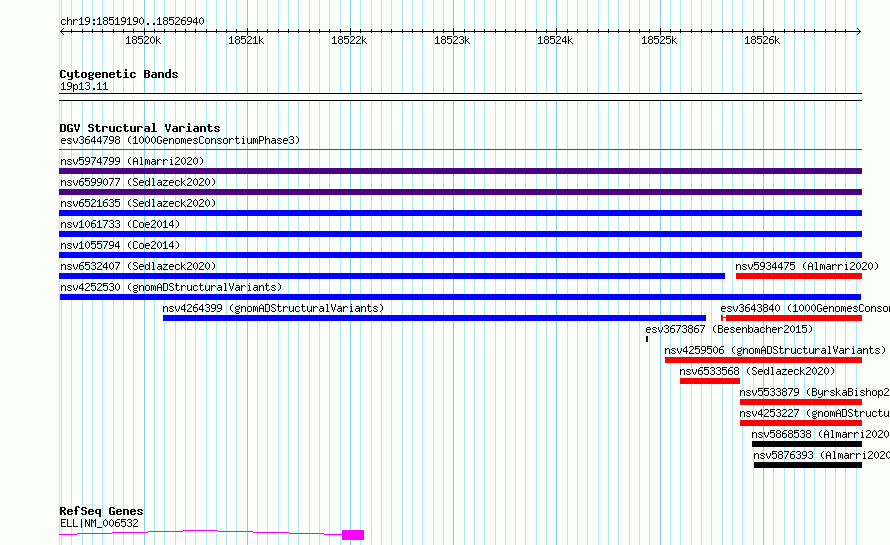Select the purple nsv5974799 variant bar
Screen dimensions: 890x545
460,171
